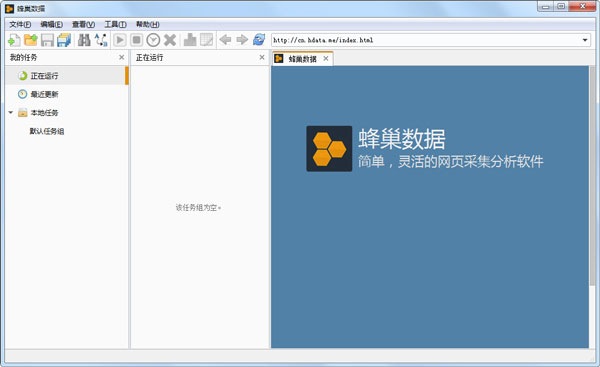Click the 该任务组为空 message text

point(198,207)
